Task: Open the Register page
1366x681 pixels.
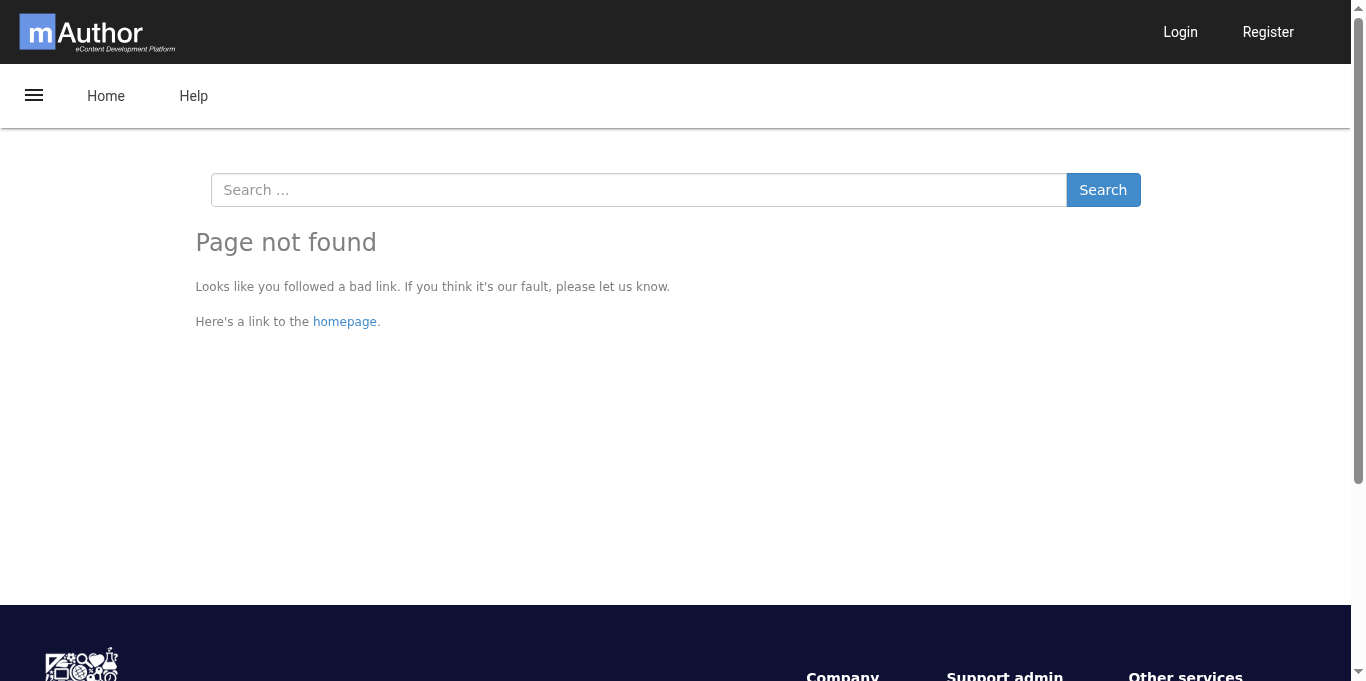Action: tap(1268, 32)
